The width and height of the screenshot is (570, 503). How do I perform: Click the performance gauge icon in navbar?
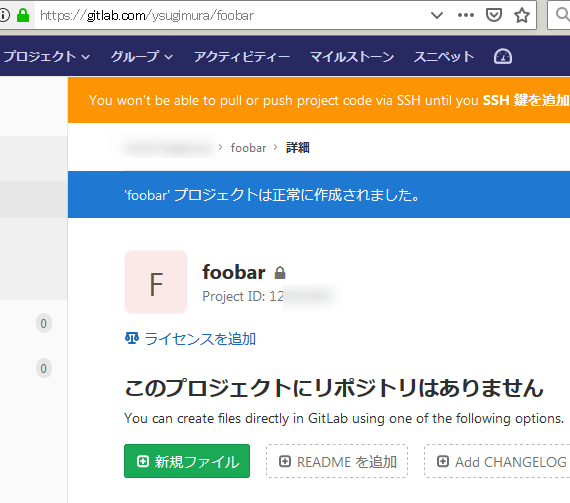(x=503, y=57)
